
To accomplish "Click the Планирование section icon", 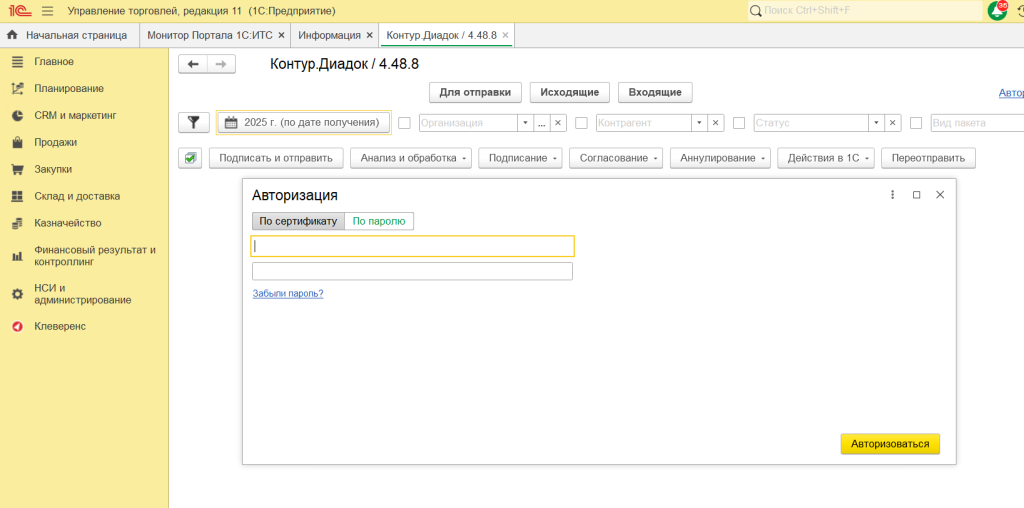I will point(18,88).
